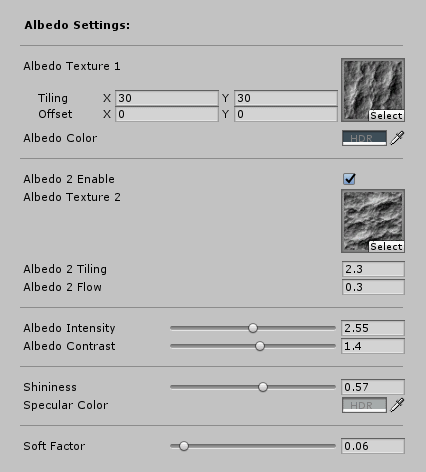Click Select on Albedo Texture 1 thumbnail
The width and height of the screenshot is (426, 472).
pyautogui.click(x=386, y=115)
